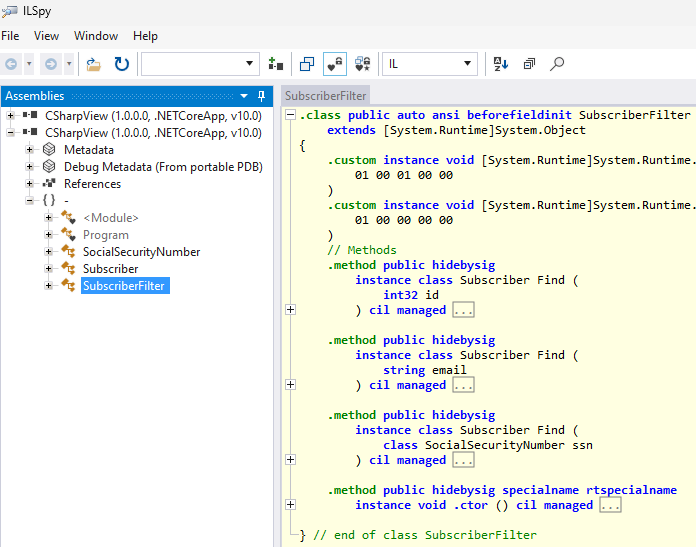Click the Forward navigation arrow
The width and height of the screenshot is (696, 547).
51,64
